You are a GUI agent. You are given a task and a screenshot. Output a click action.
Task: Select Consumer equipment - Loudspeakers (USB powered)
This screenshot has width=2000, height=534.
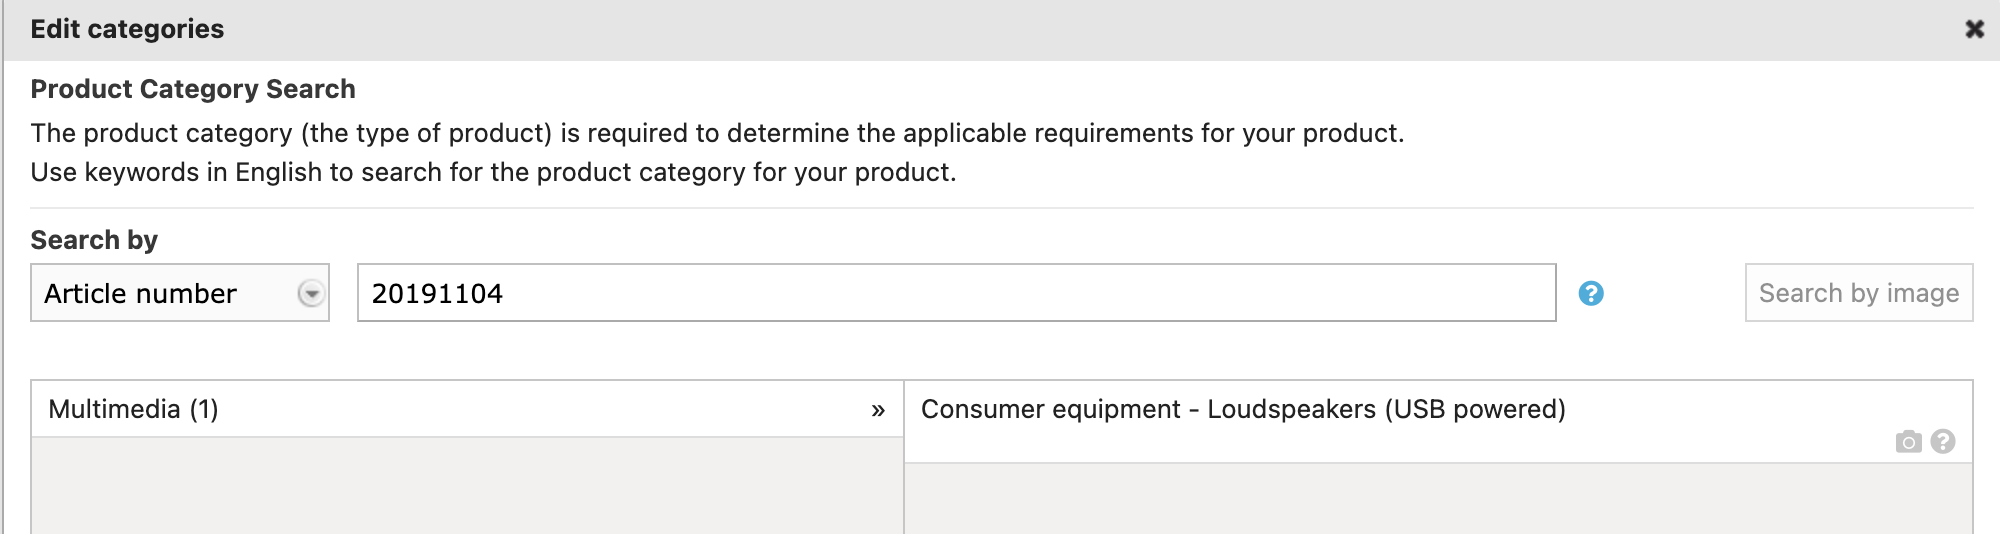(x=1242, y=409)
